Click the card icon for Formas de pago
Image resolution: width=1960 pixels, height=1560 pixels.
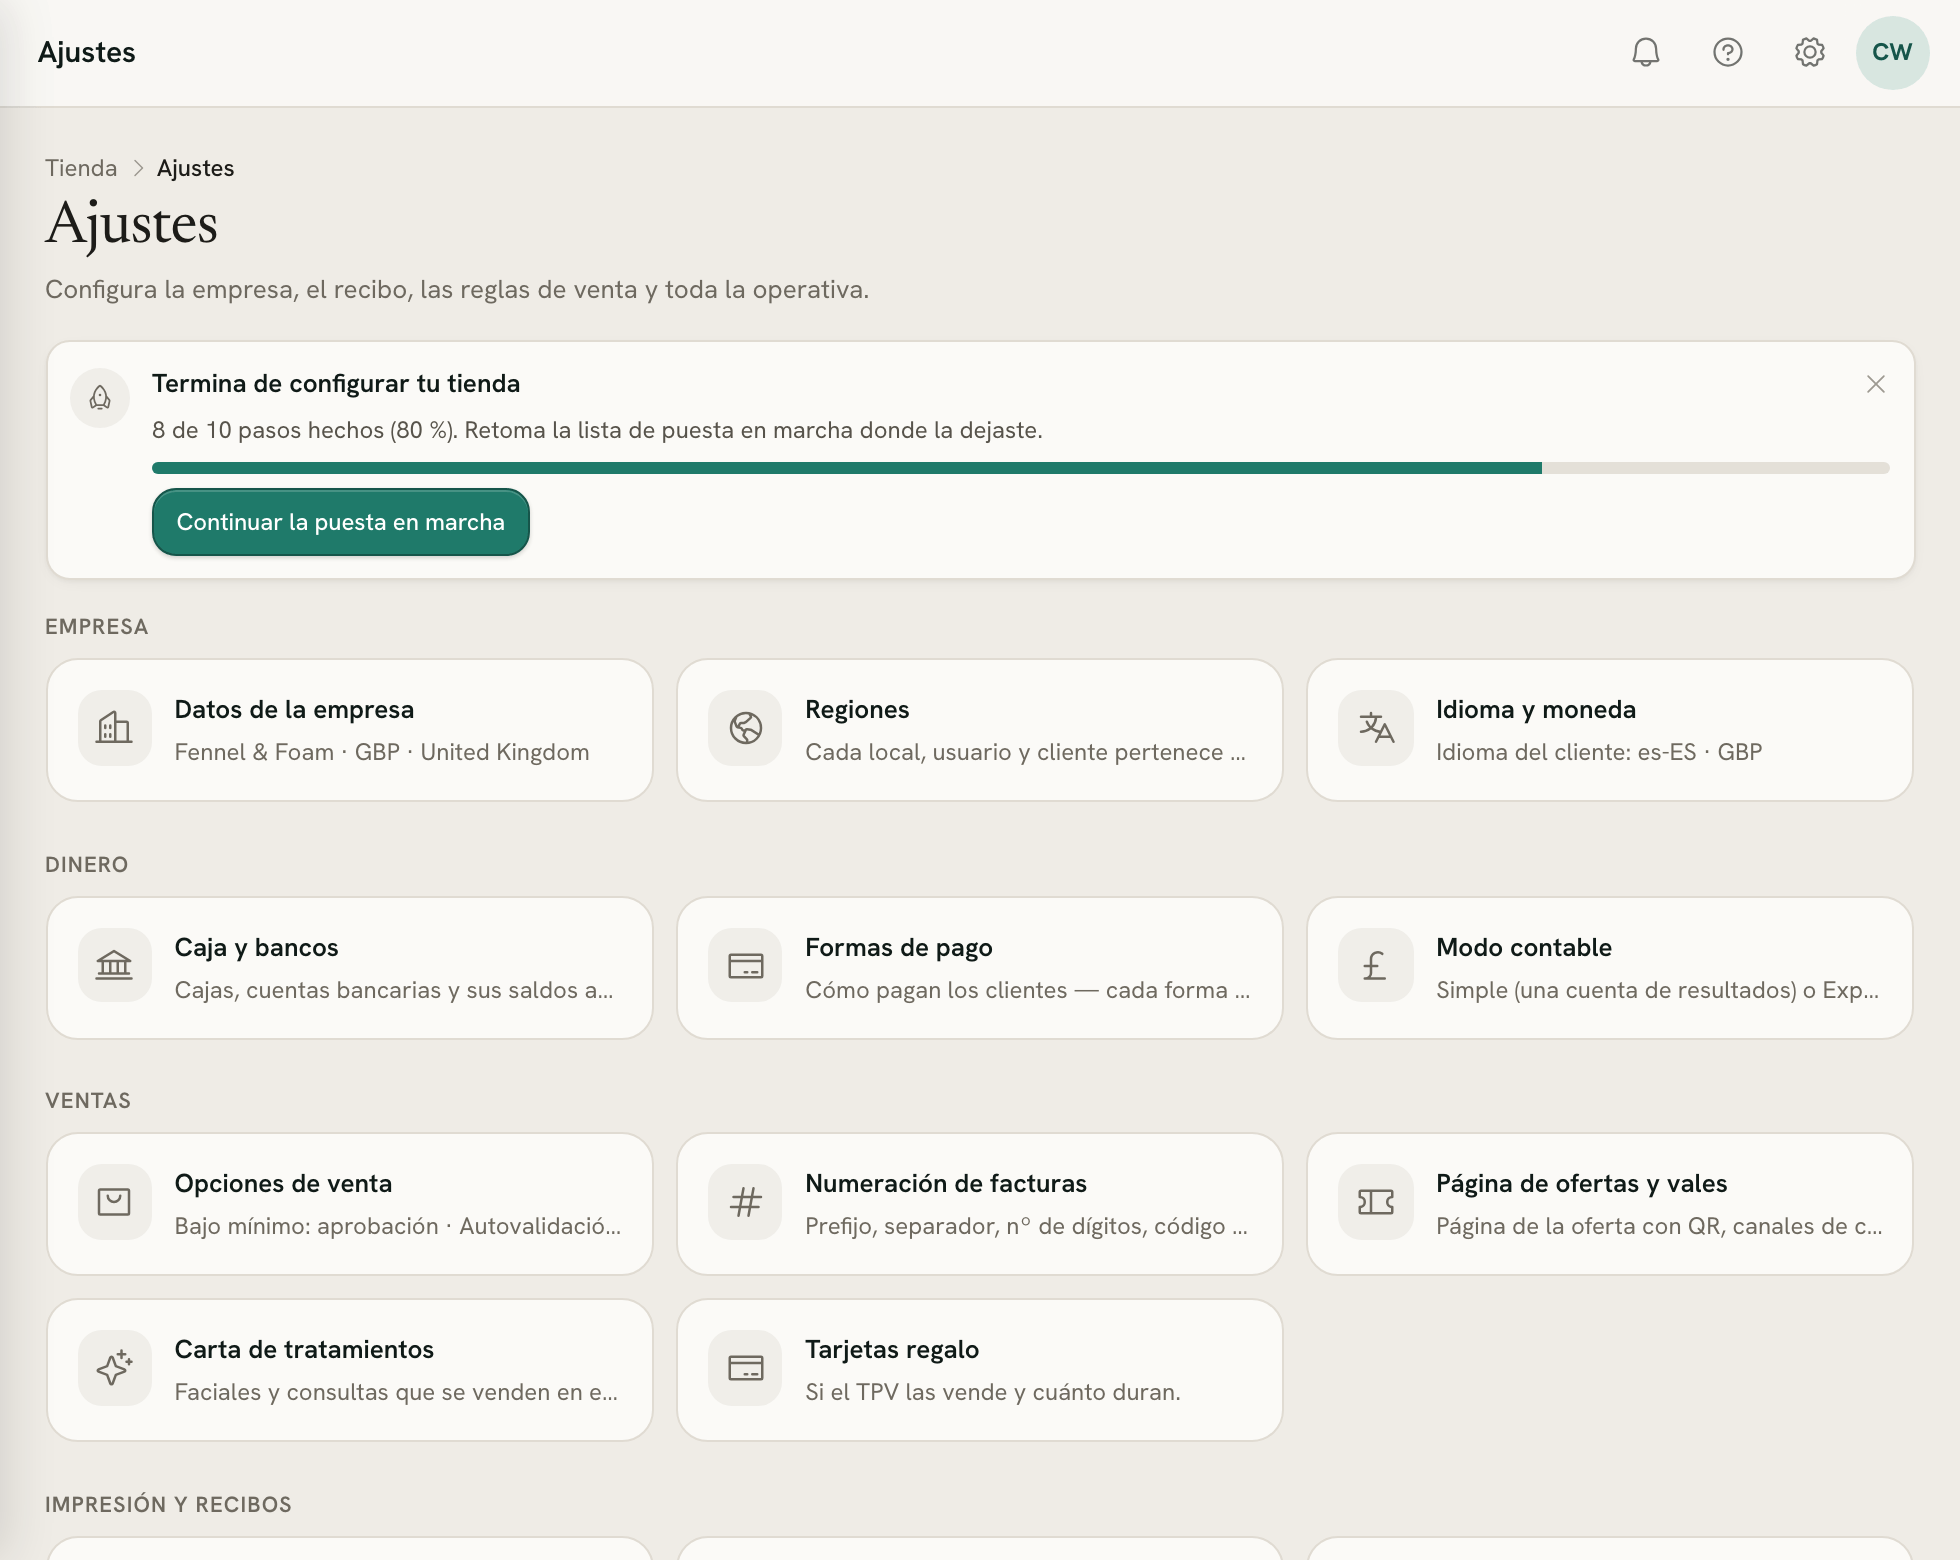tap(745, 966)
